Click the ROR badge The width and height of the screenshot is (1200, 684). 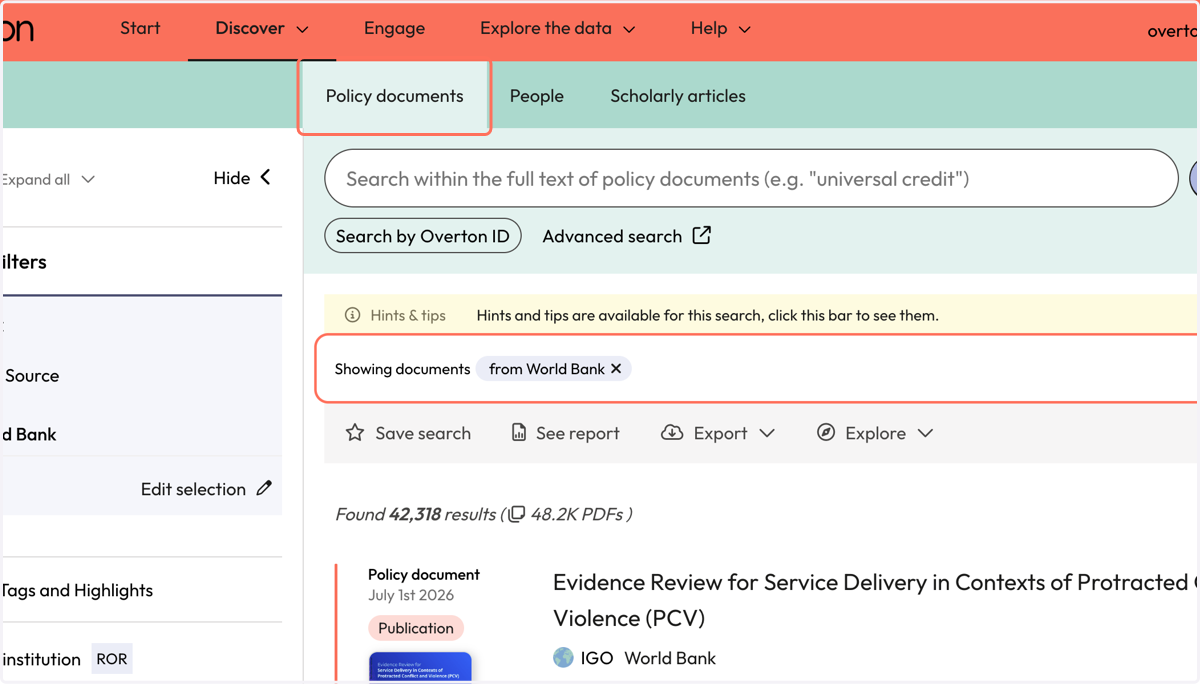[111, 659]
